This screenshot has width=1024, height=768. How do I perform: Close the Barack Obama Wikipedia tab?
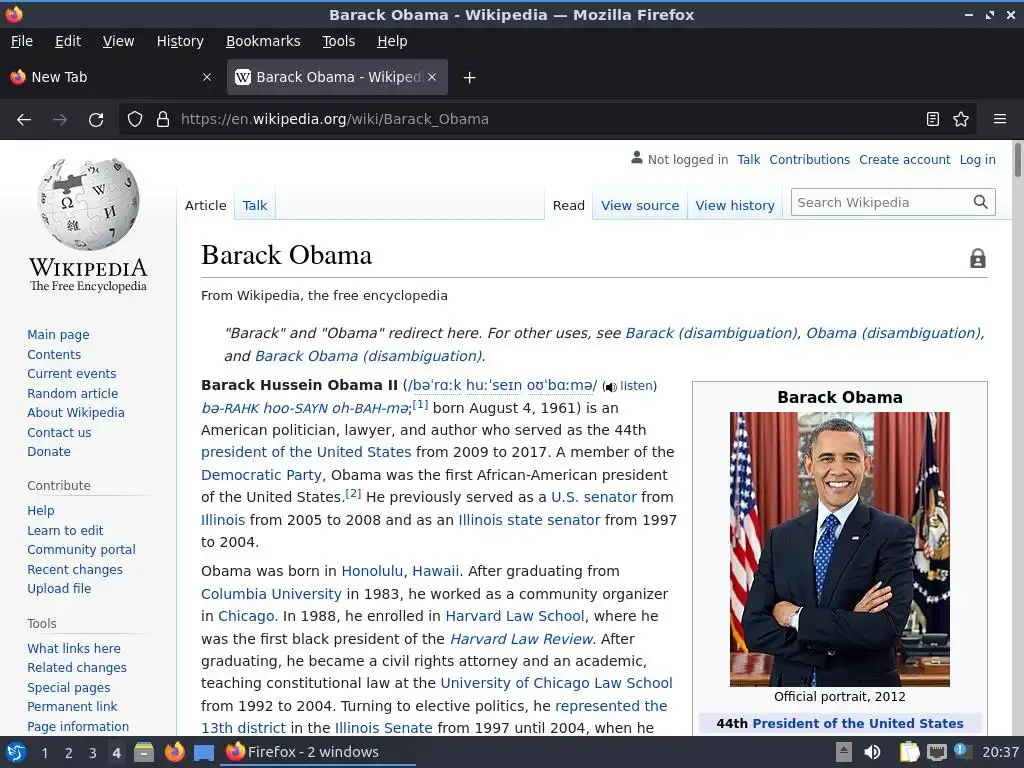(x=432, y=77)
